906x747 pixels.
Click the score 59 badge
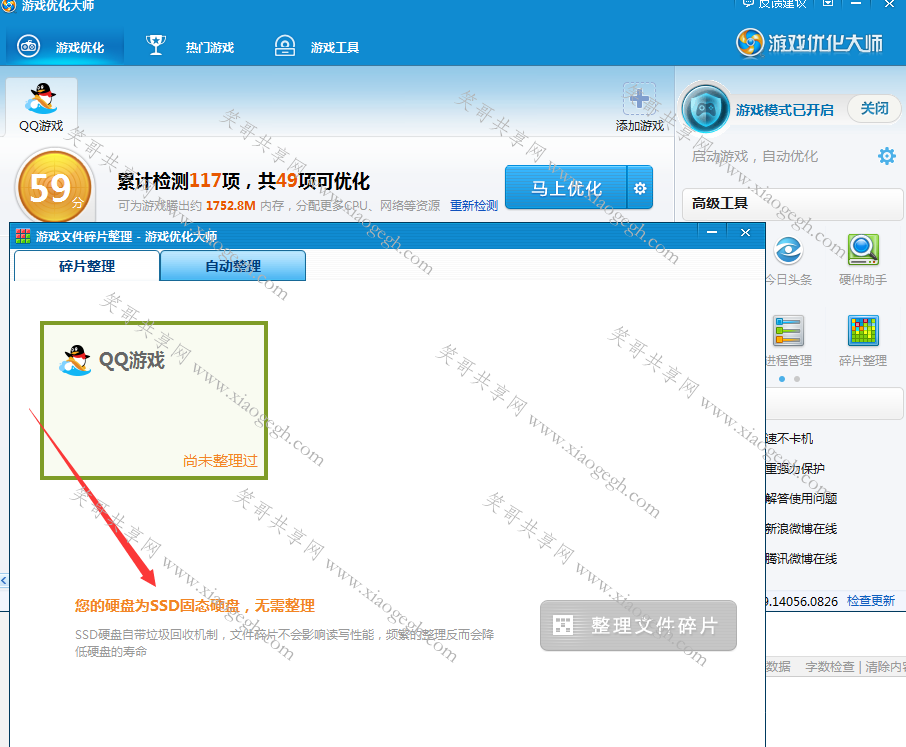coord(55,187)
